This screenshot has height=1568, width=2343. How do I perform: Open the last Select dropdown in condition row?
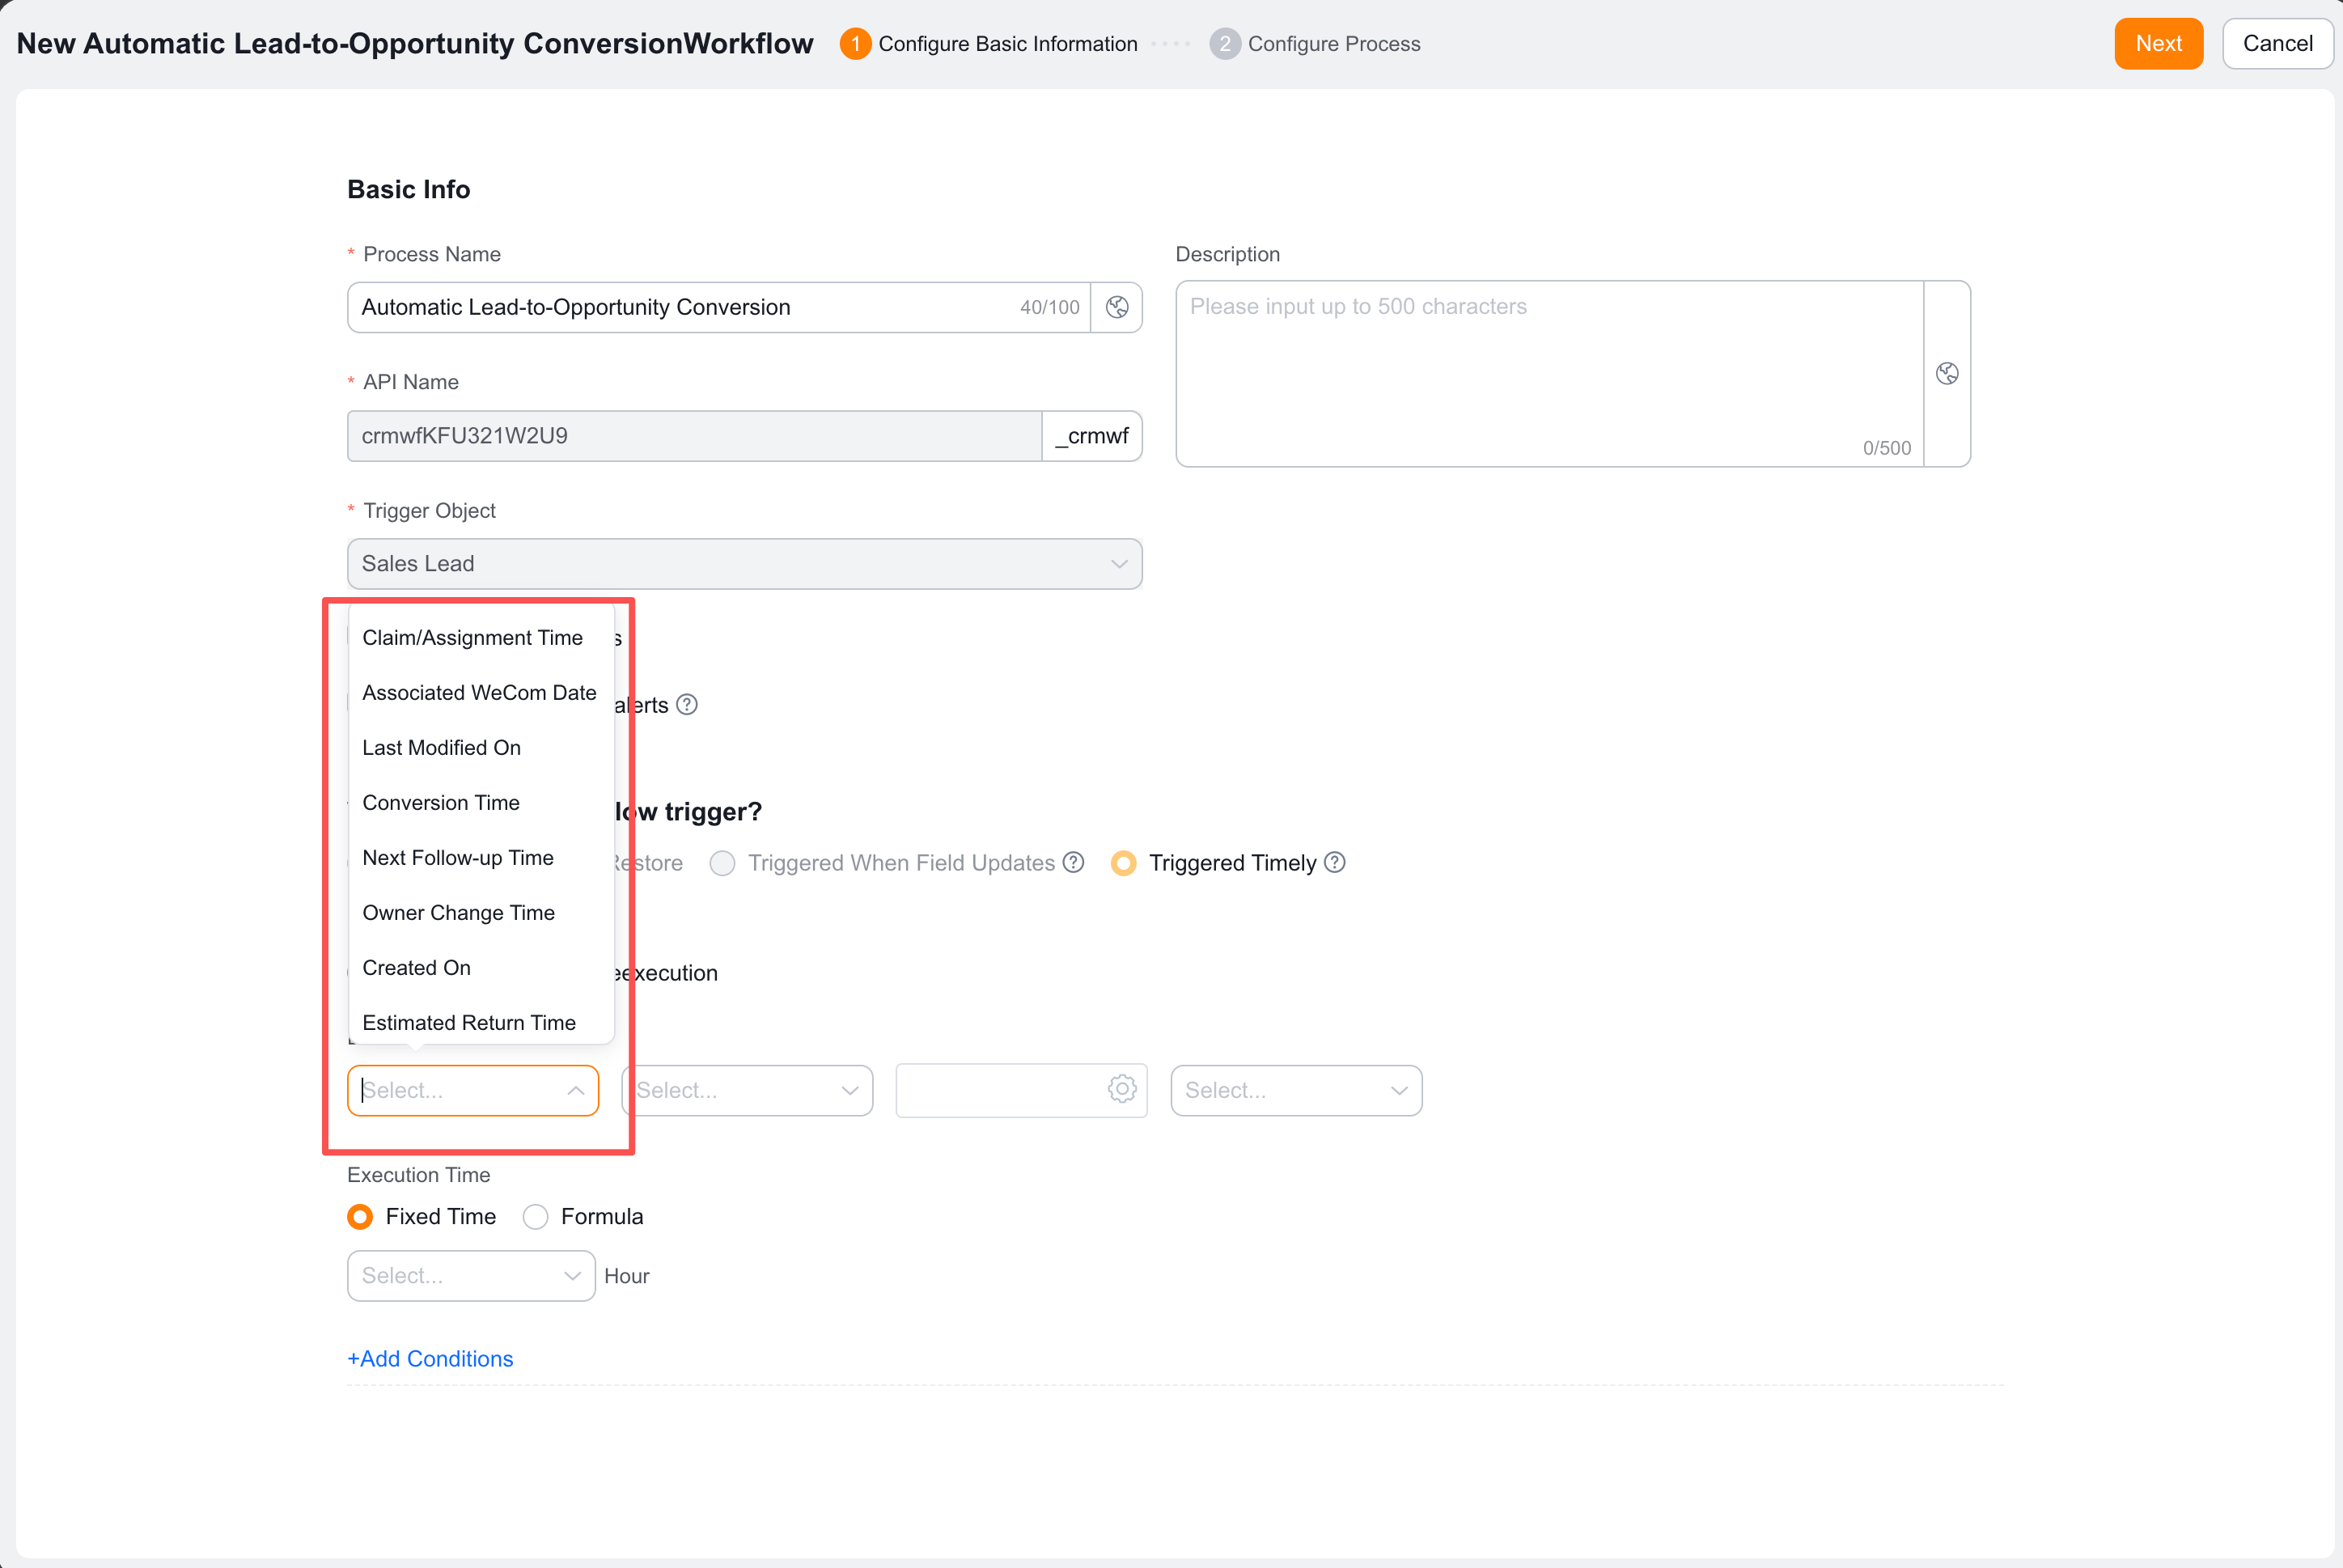point(1296,1090)
